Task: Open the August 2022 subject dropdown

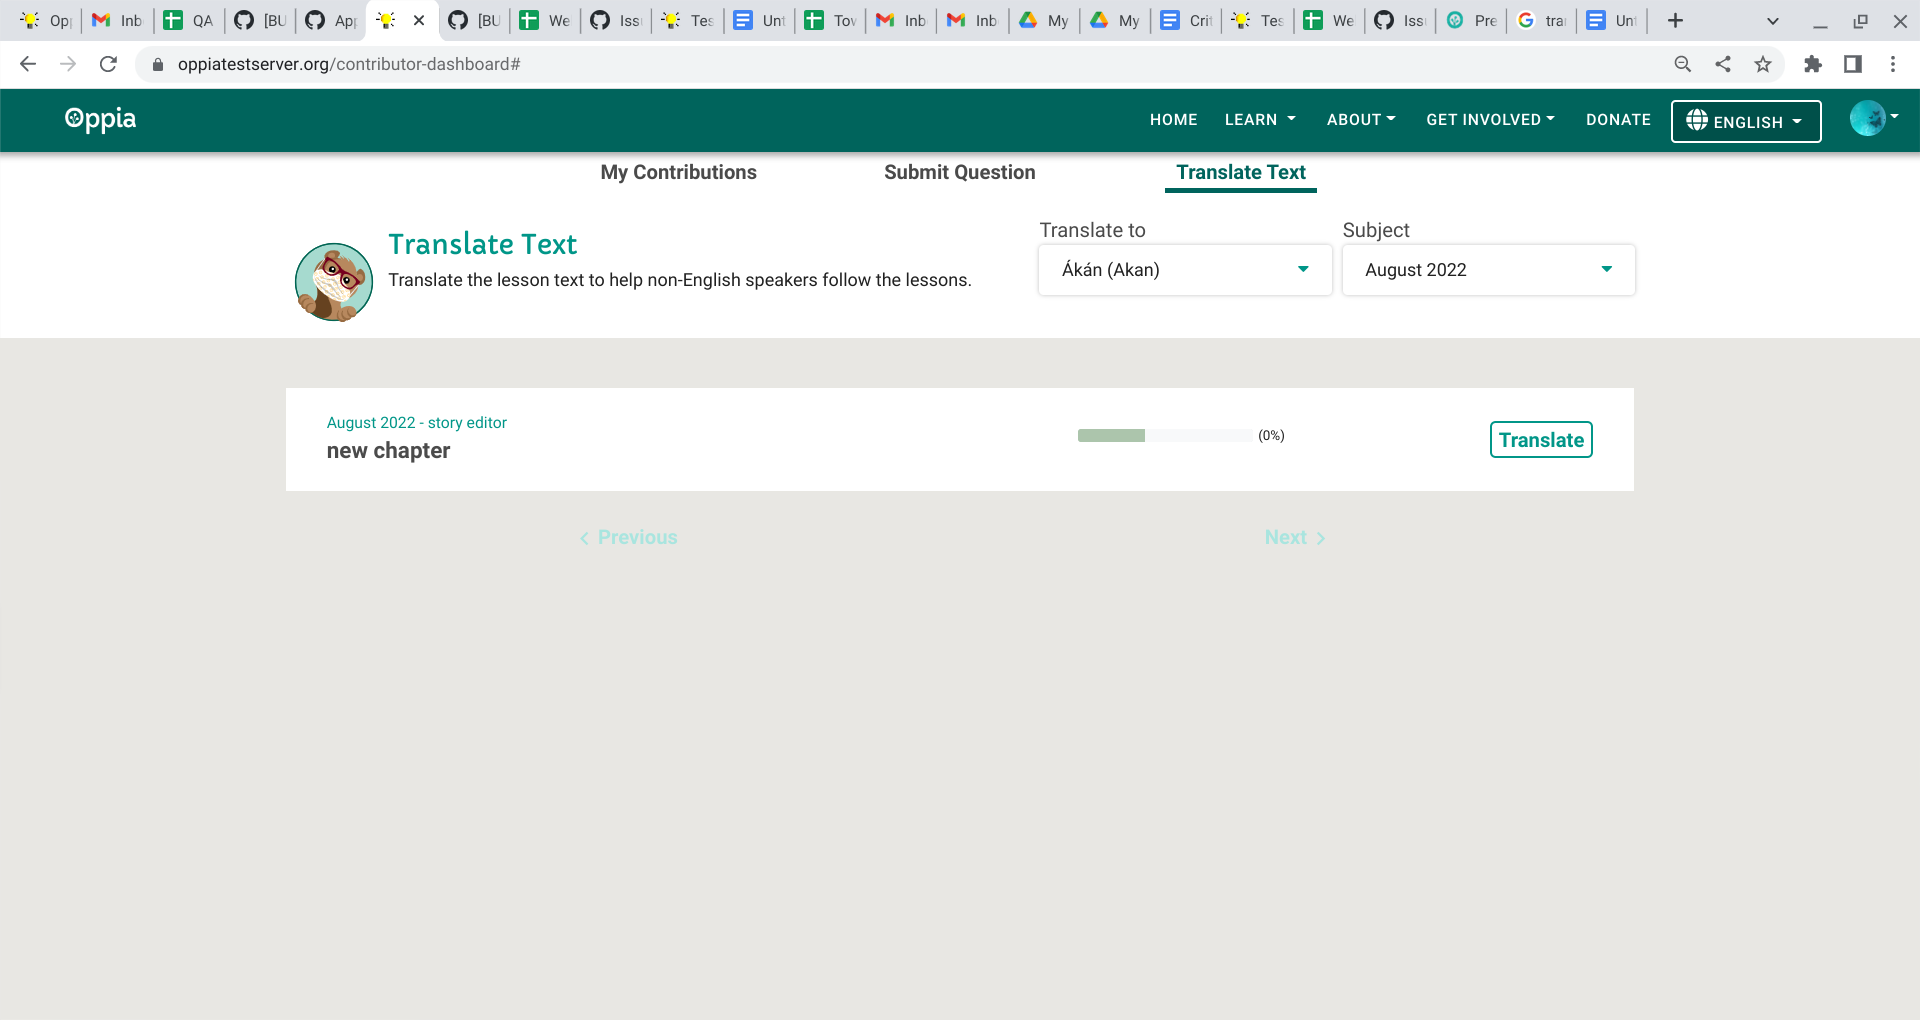Action: click(x=1488, y=269)
